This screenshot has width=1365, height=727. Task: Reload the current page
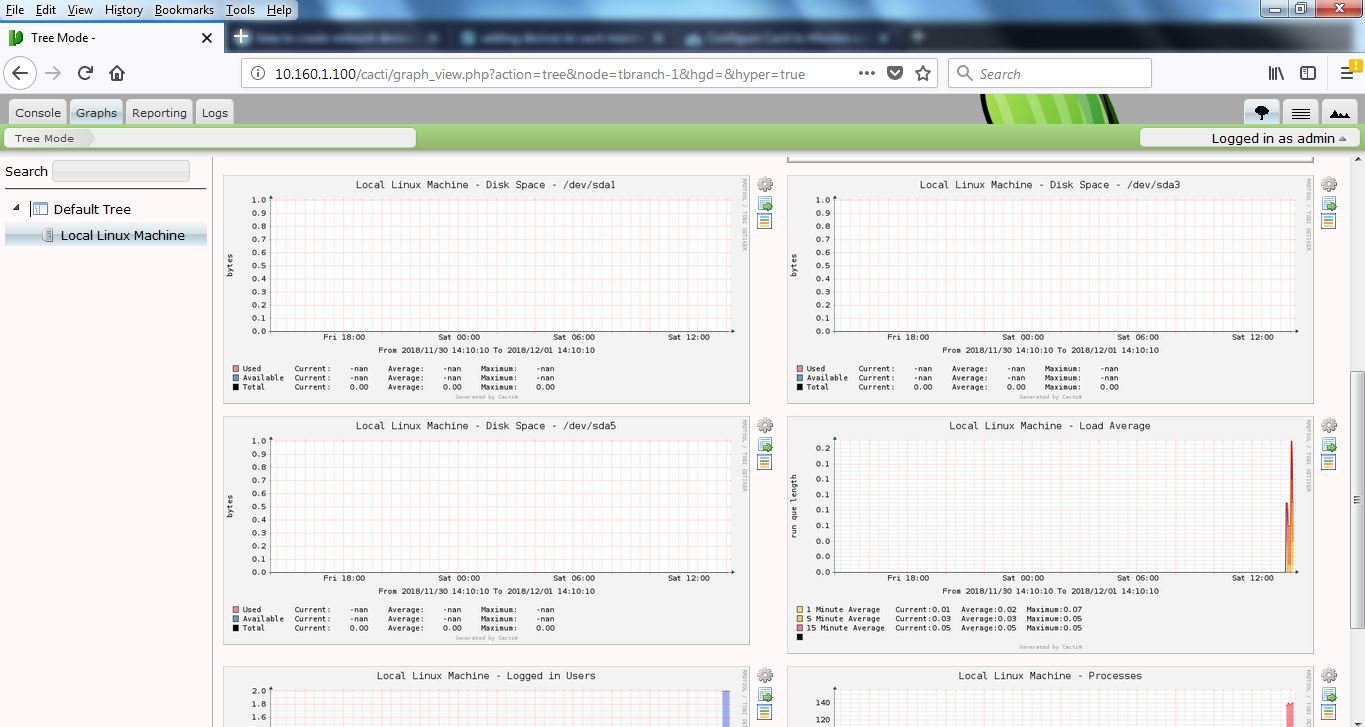(85, 73)
